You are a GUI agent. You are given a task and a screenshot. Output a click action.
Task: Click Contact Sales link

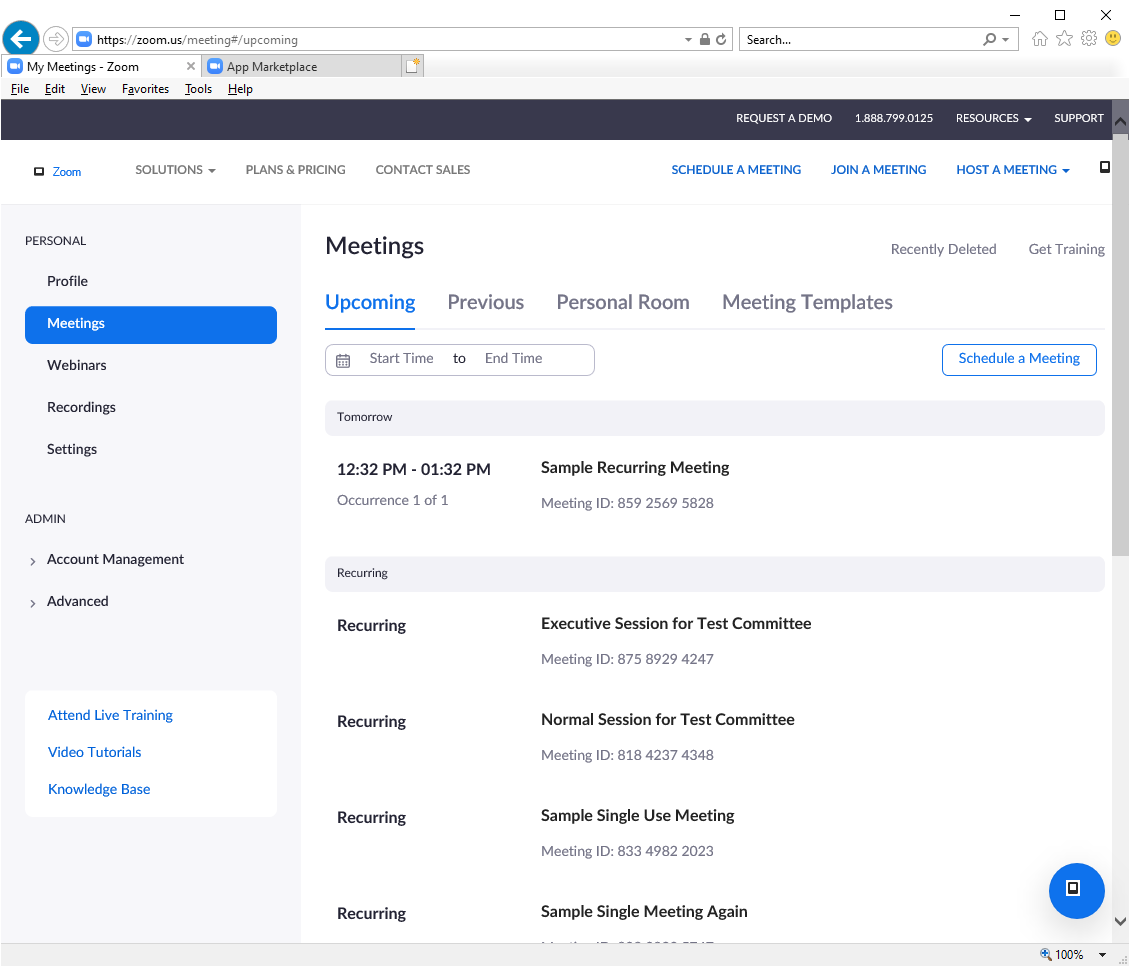(x=422, y=170)
